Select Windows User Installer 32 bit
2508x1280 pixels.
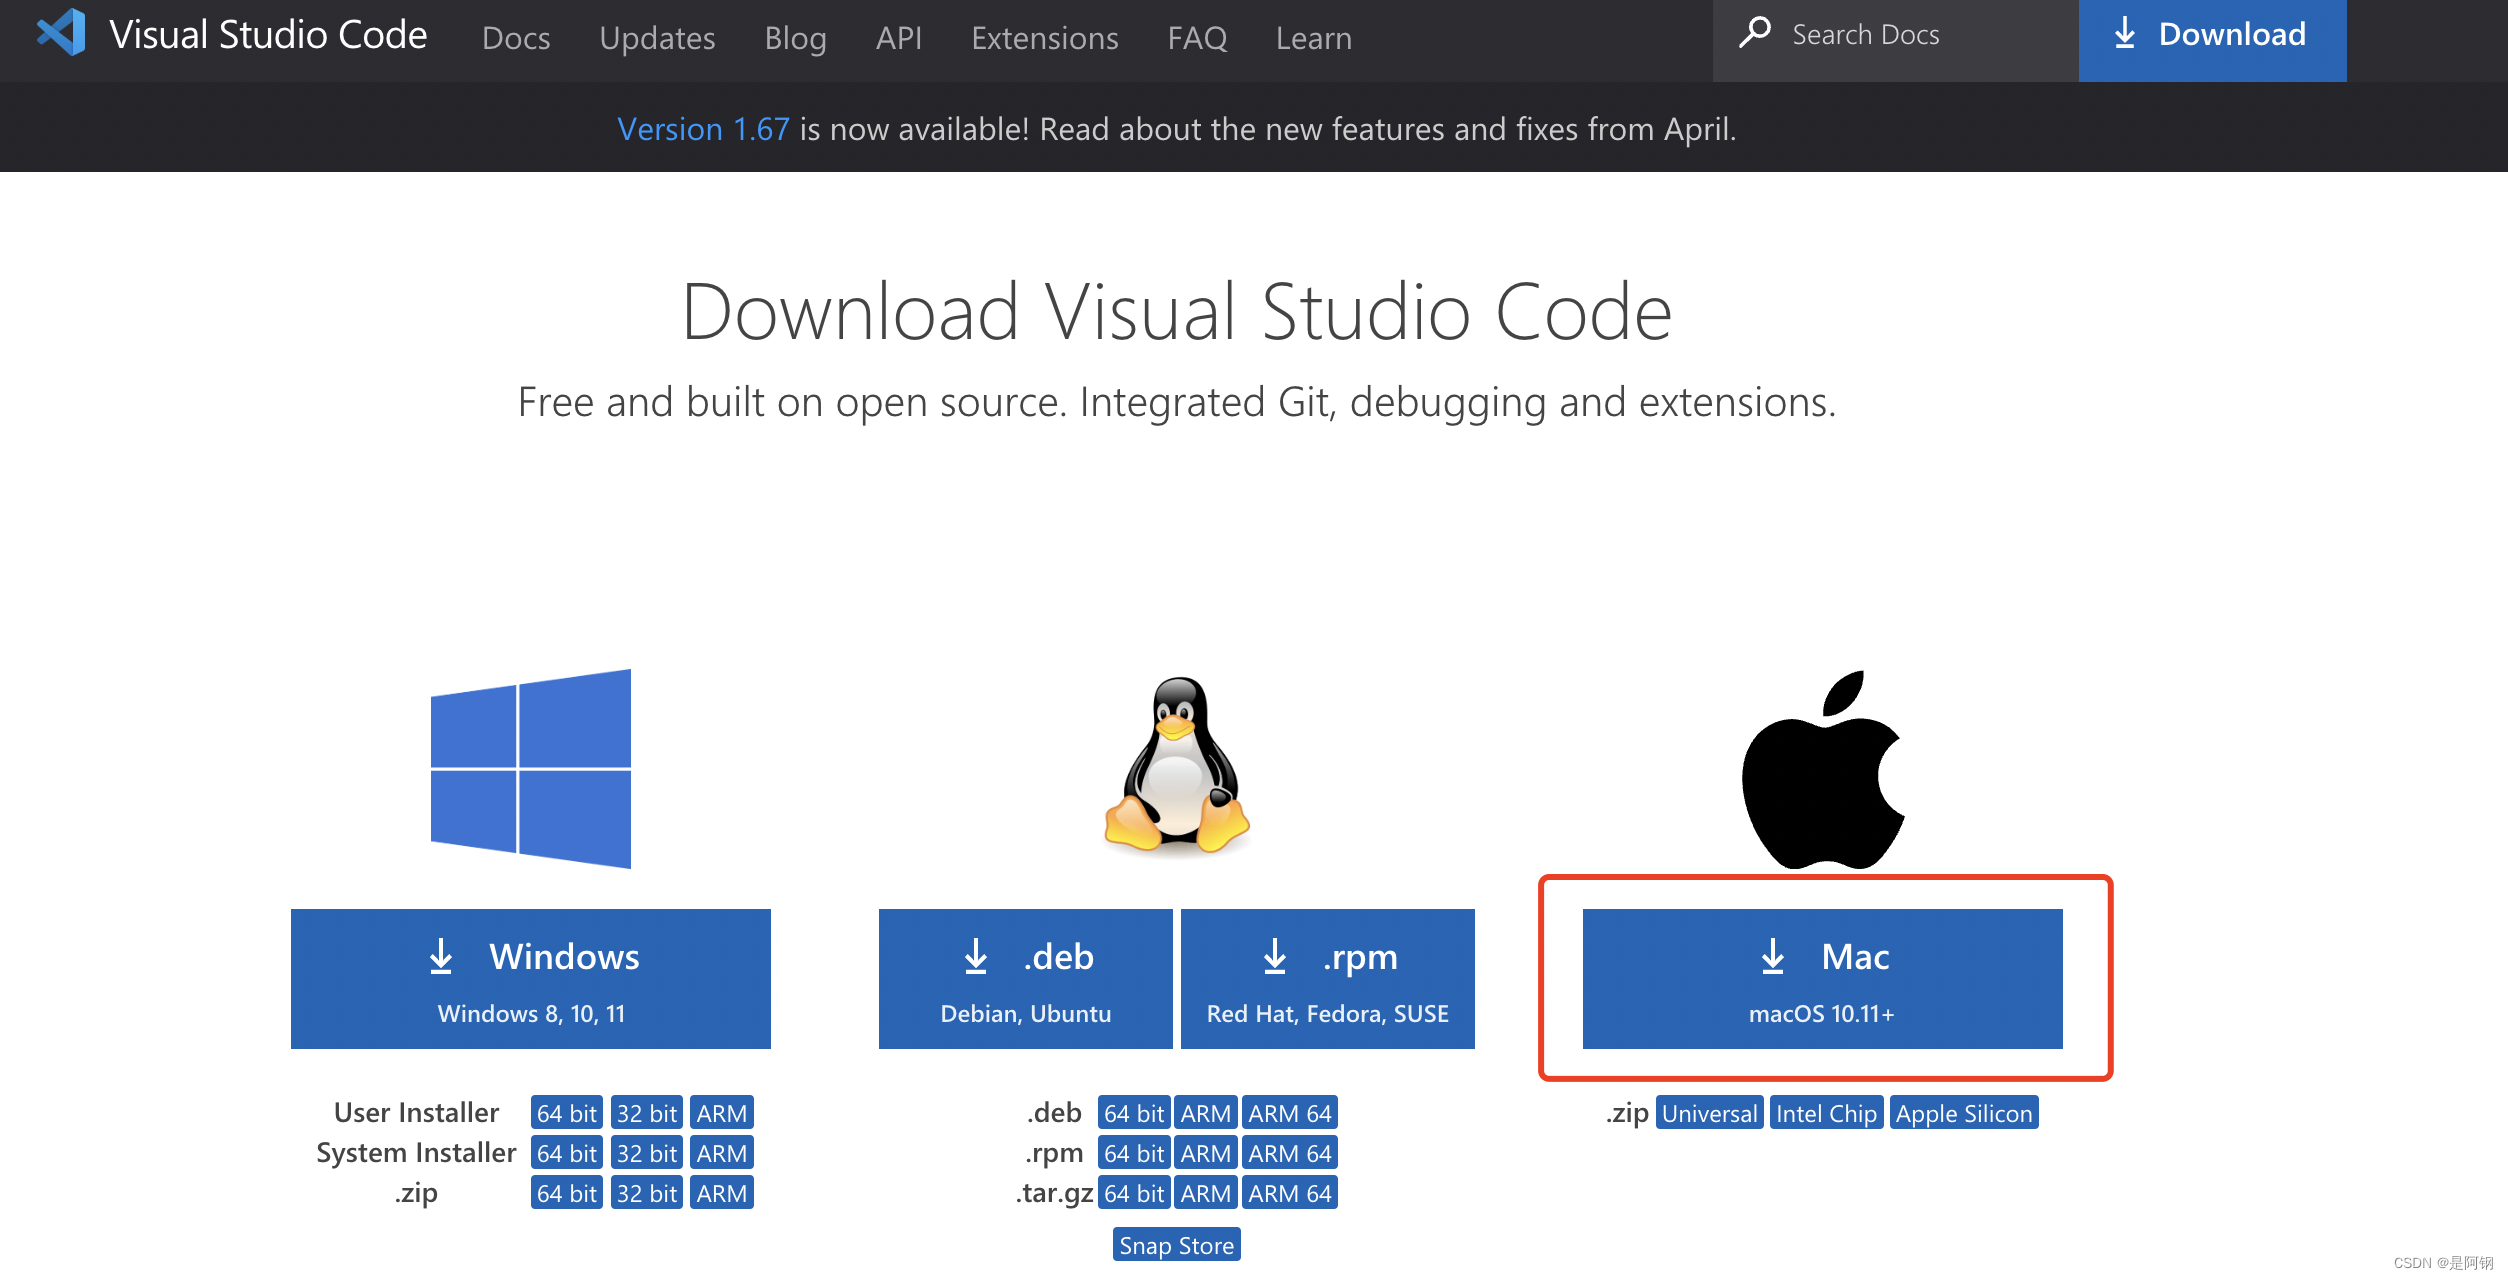[647, 1113]
